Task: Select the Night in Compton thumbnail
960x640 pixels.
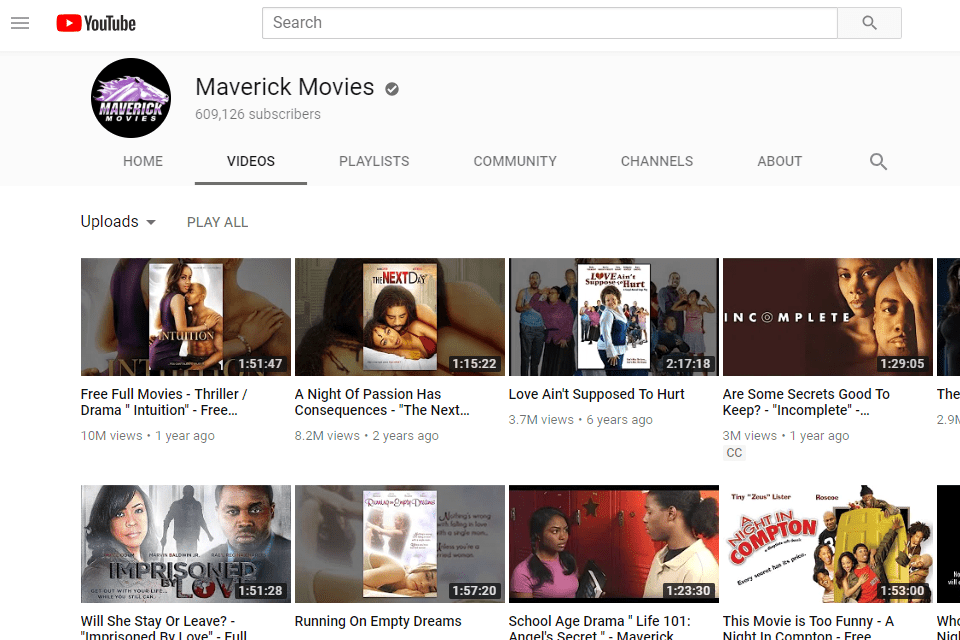Action: tap(827, 544)
